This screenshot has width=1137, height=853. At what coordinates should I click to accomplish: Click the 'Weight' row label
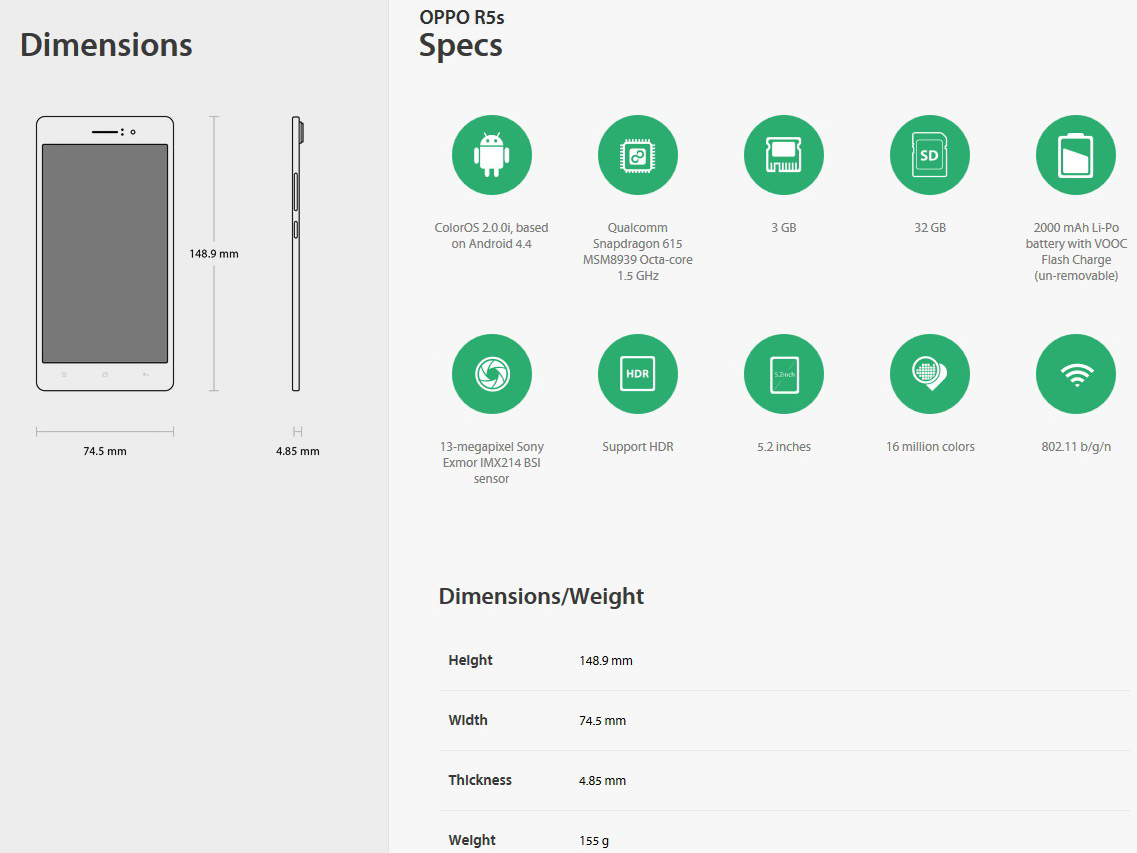[x=472, y=840]
